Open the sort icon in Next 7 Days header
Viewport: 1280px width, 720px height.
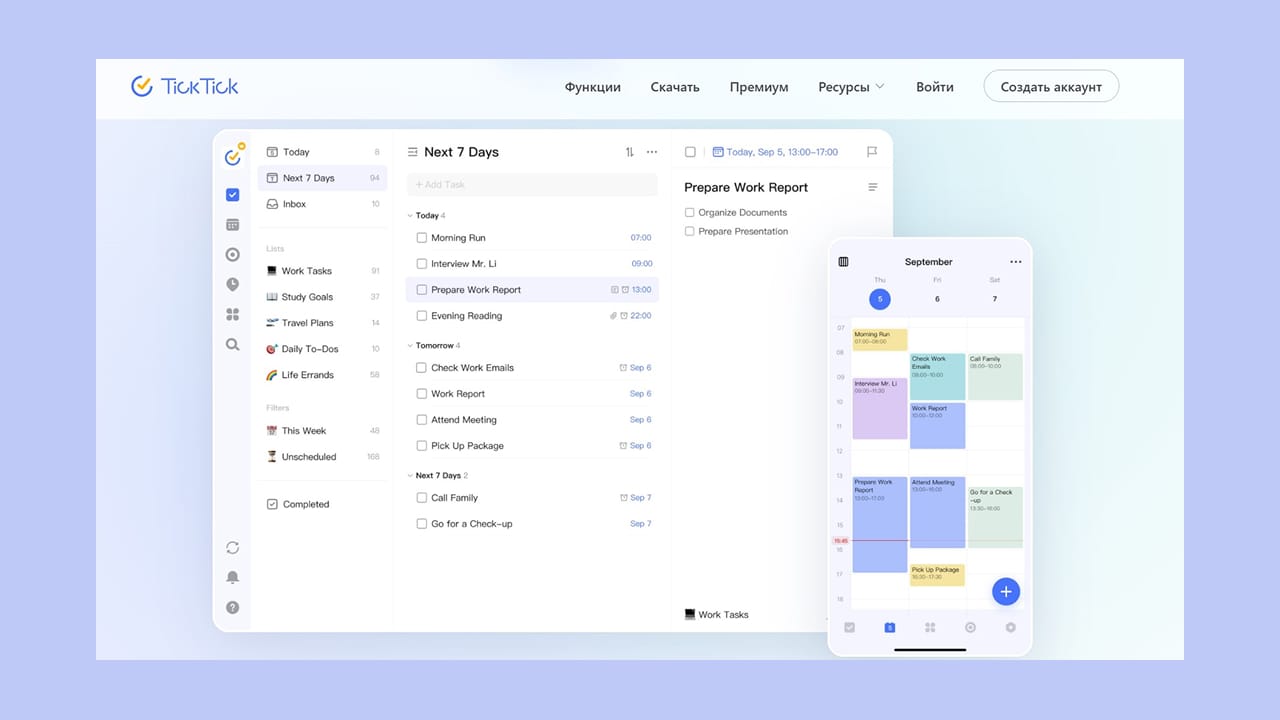(629, 151)
